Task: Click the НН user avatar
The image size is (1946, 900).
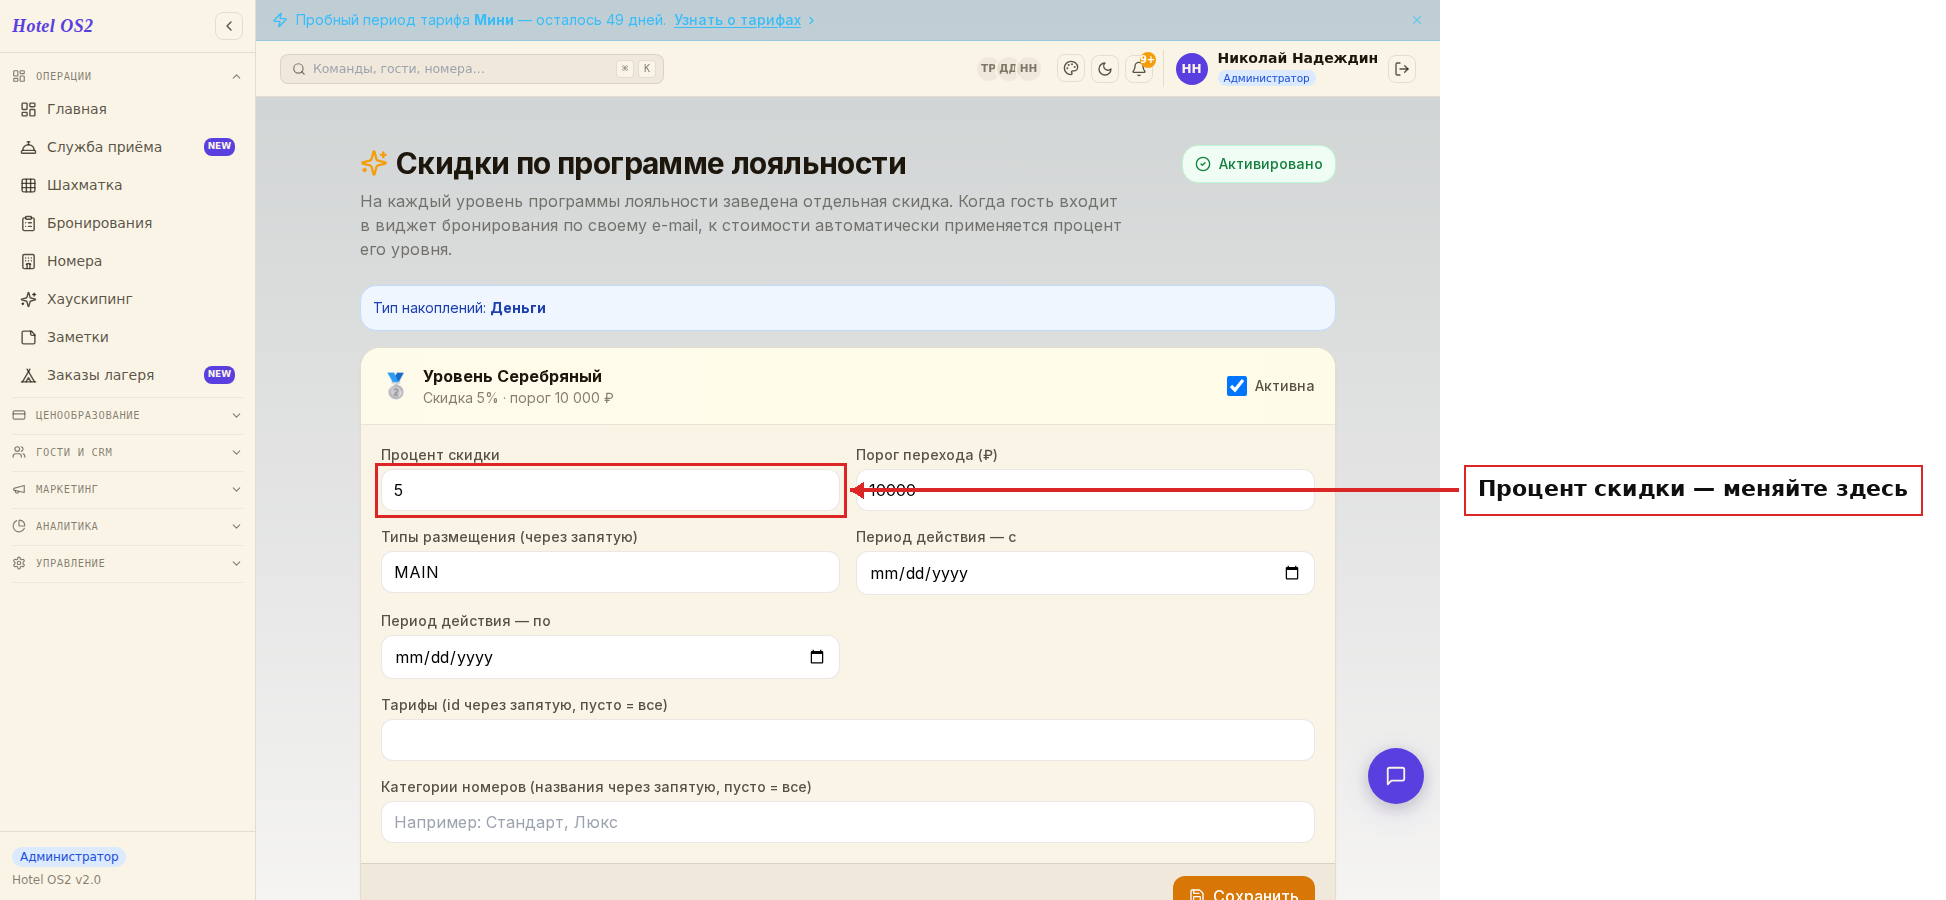Action: coord(1191,69)
